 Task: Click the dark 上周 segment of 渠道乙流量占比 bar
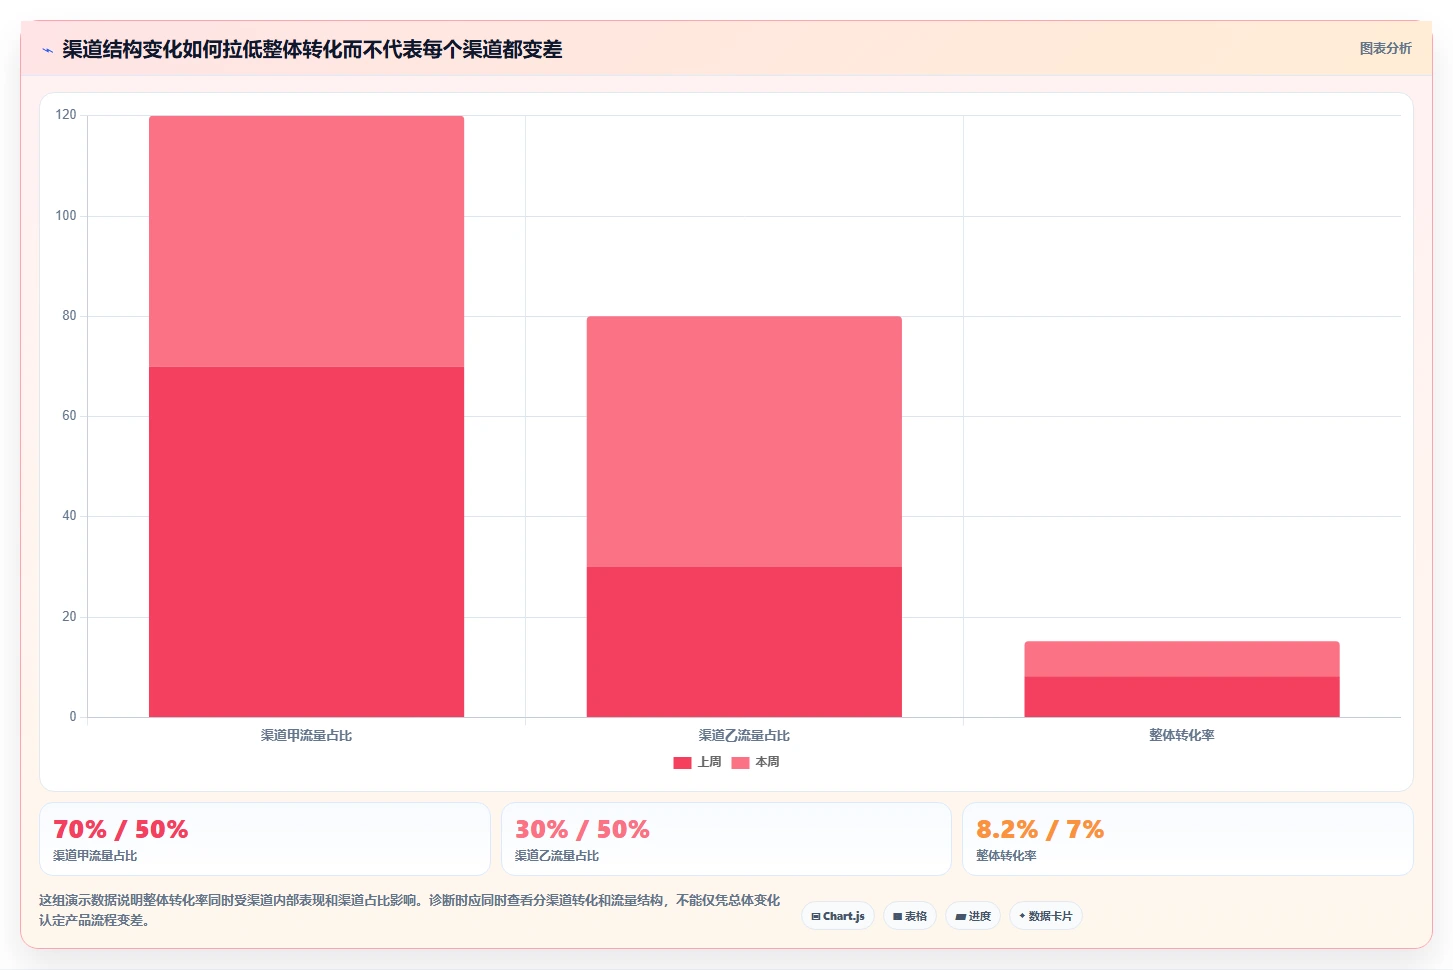pos(744,642)
